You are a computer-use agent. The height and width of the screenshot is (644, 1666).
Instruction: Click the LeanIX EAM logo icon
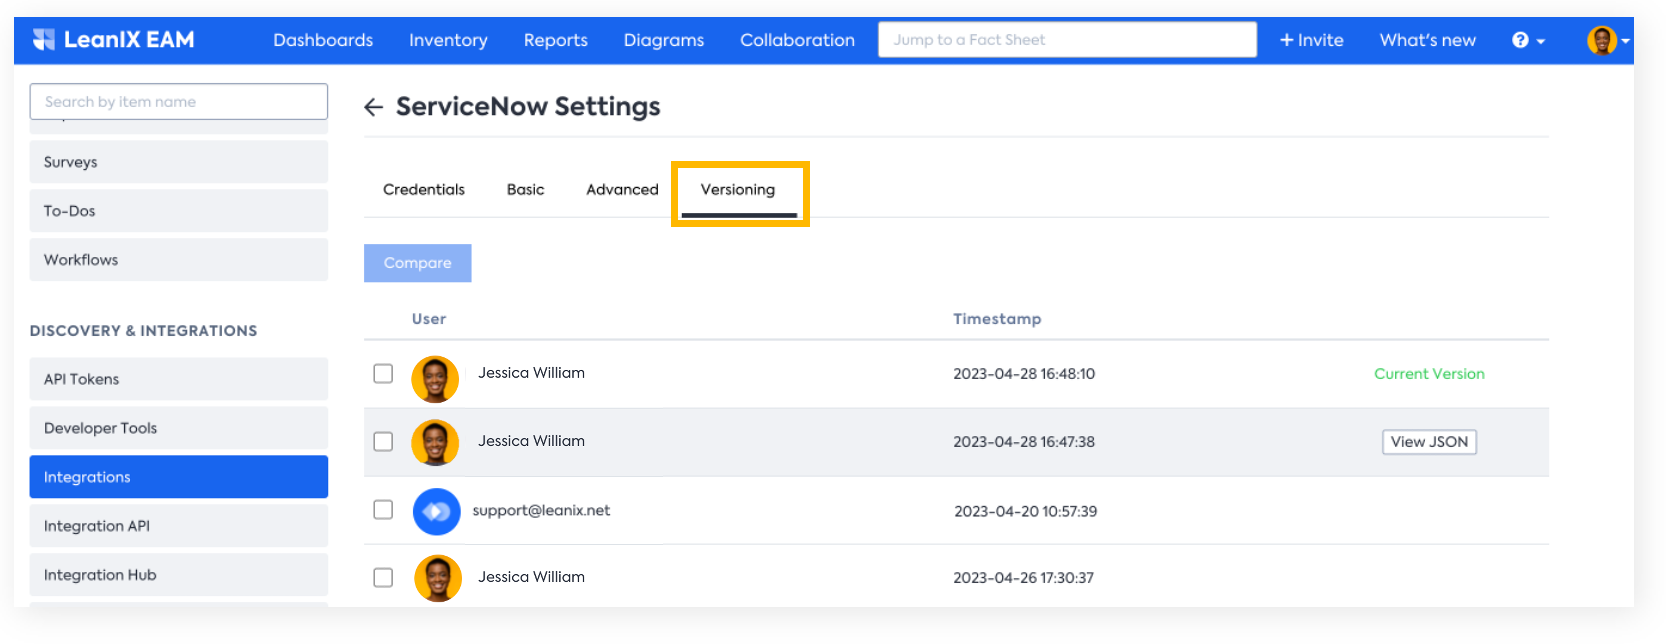[x=44, y=40]
